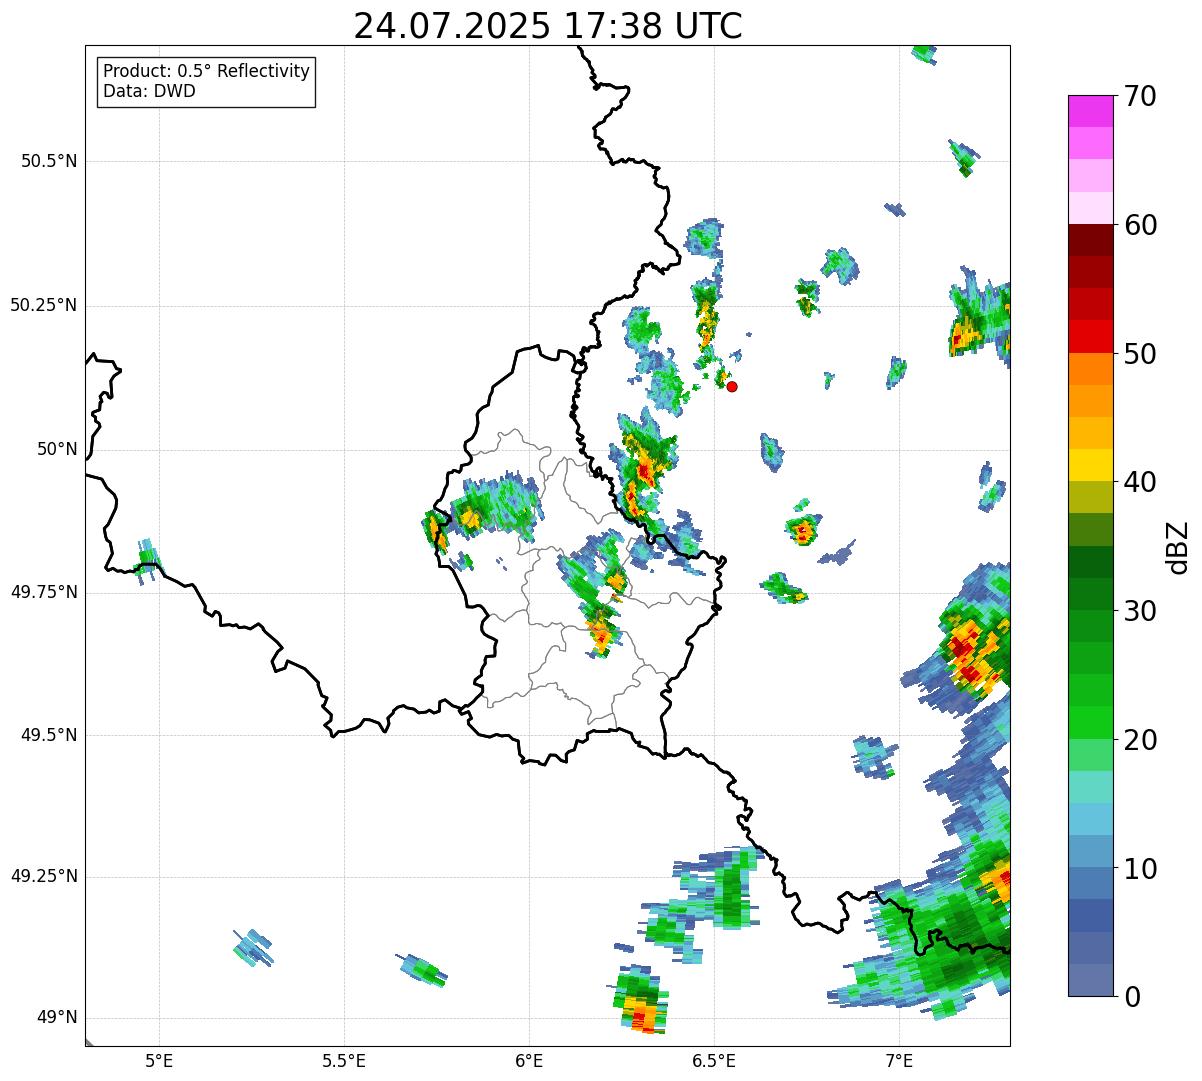This screenshot has height=1081, width=1202.
Task: Click the '5°E' longitude label
Action: pos(159,1060)
